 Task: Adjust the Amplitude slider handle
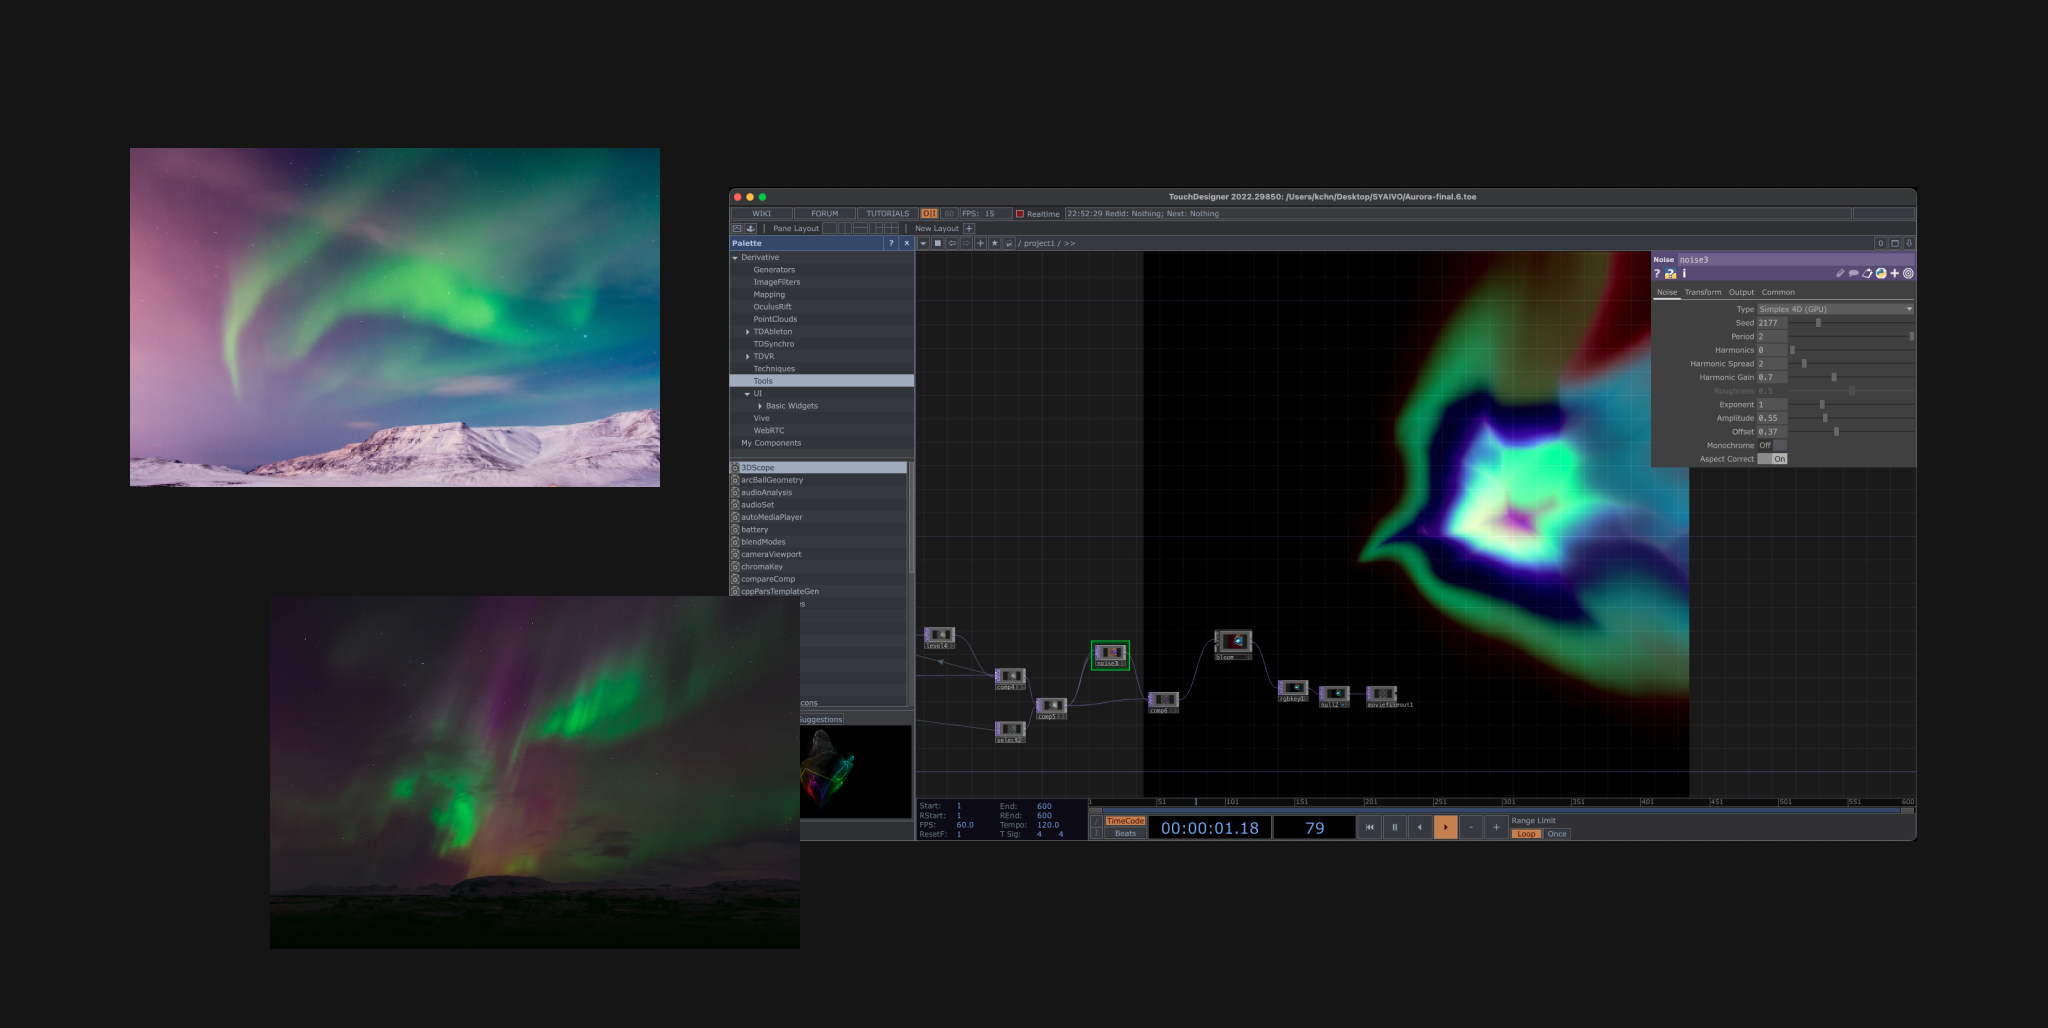(1824, 418)
